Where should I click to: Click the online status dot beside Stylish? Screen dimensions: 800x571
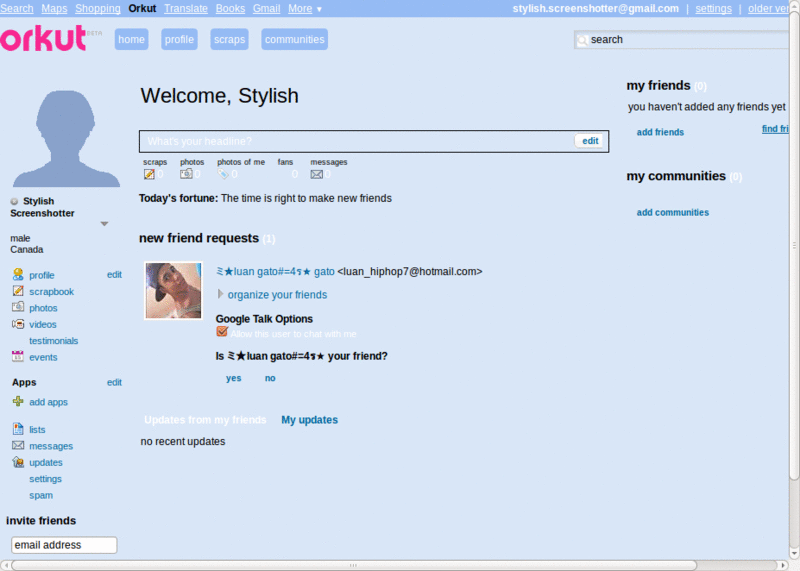point(14,201)
